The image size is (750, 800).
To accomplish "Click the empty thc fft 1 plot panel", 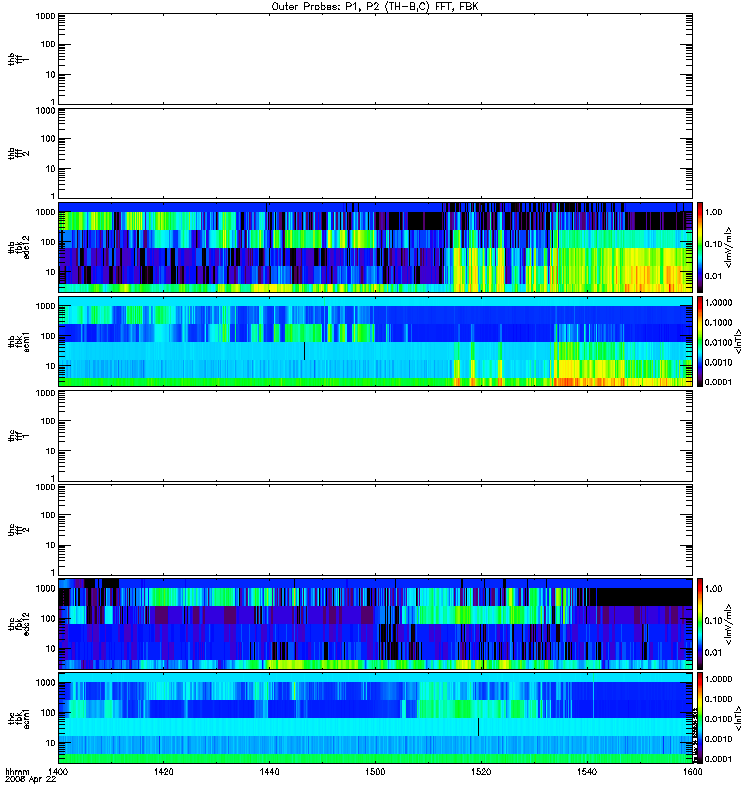I will coord(375,436).
